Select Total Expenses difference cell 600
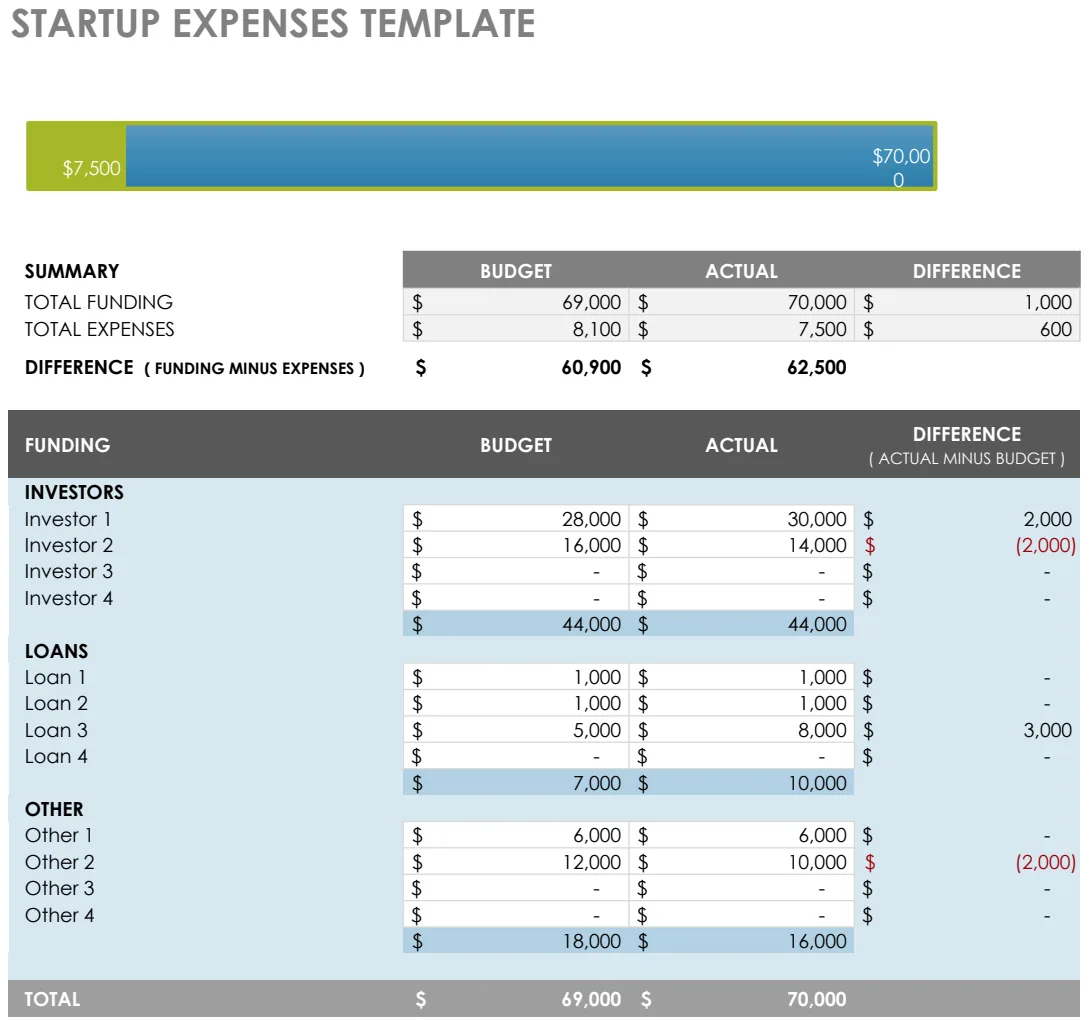 point(967,329)
